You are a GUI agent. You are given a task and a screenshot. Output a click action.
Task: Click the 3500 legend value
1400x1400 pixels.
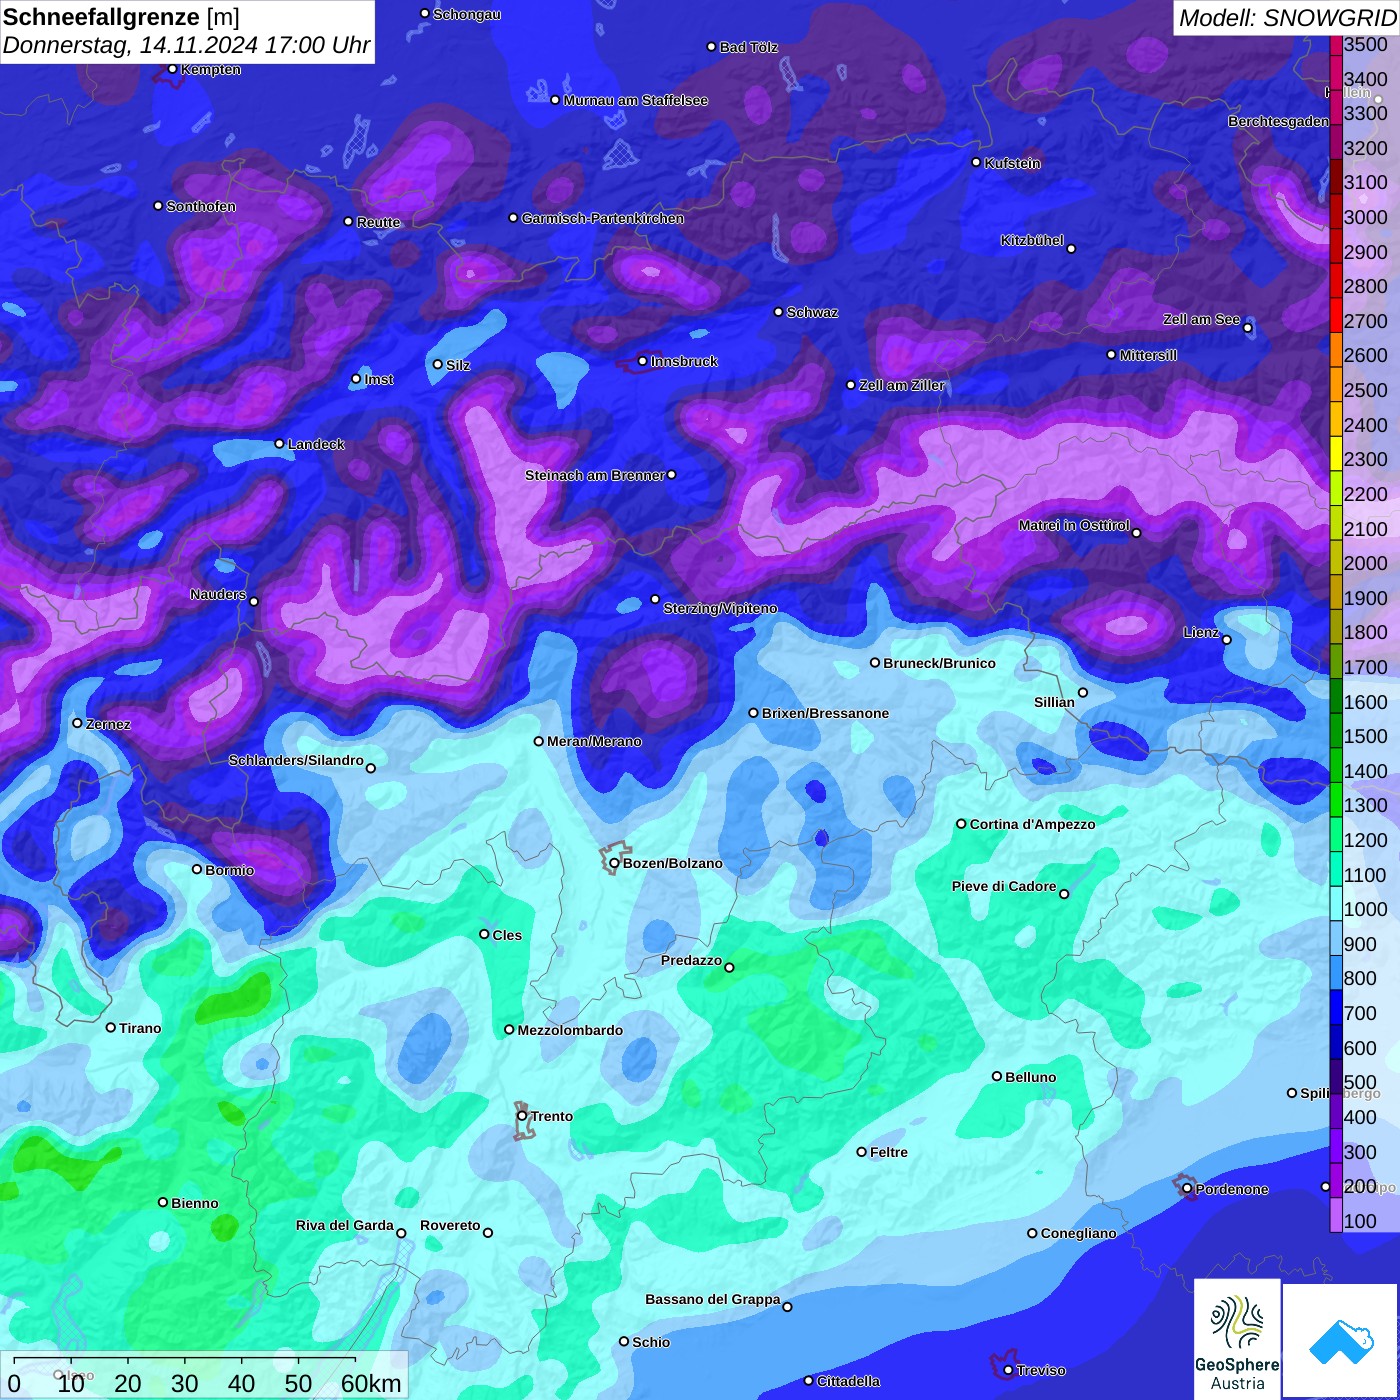pyautogui.click(x=1365, y=44)
